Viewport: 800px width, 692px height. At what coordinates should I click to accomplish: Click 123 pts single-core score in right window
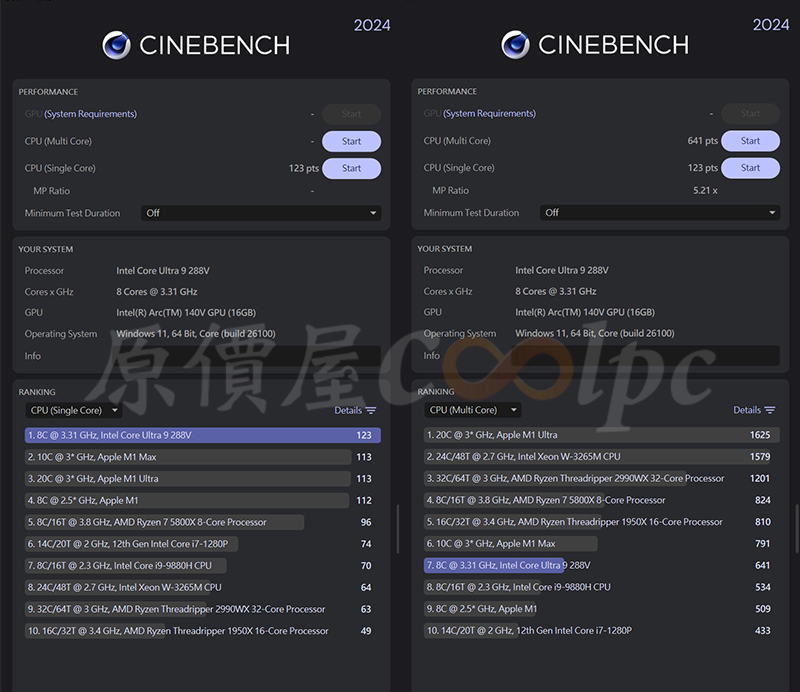click(703, 168)
